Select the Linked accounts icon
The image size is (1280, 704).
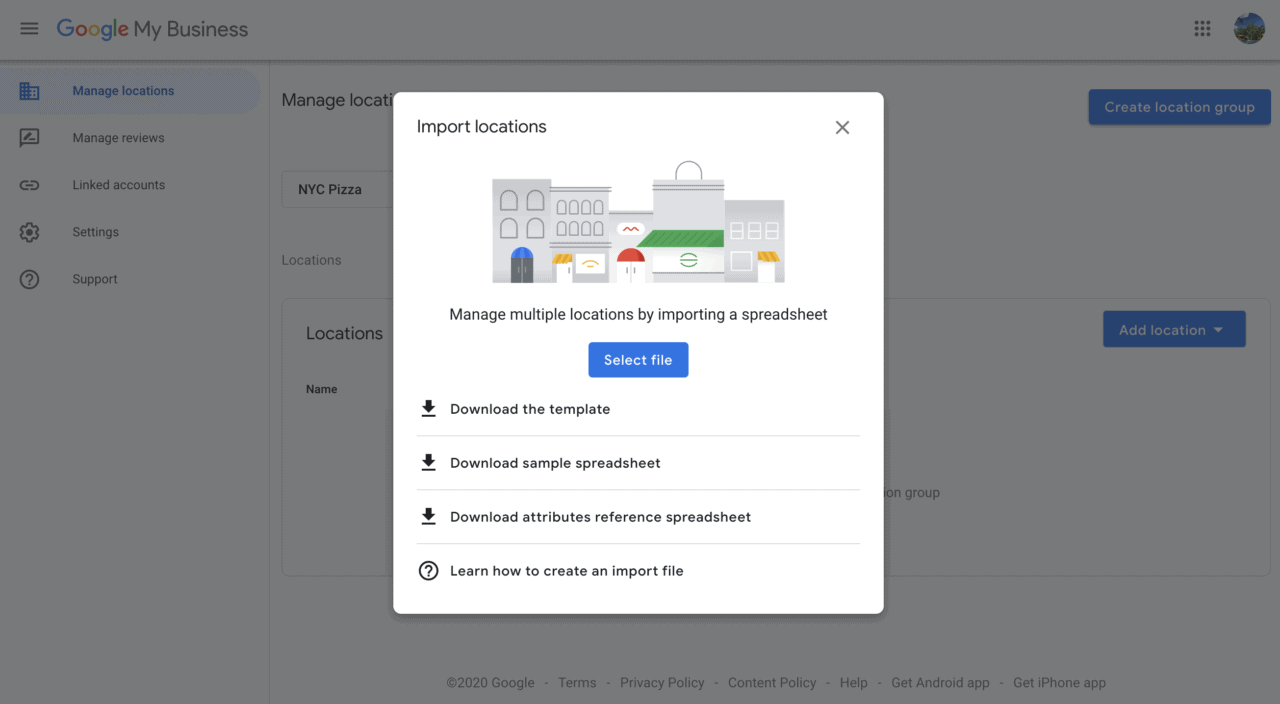click(x=29, y=184)
